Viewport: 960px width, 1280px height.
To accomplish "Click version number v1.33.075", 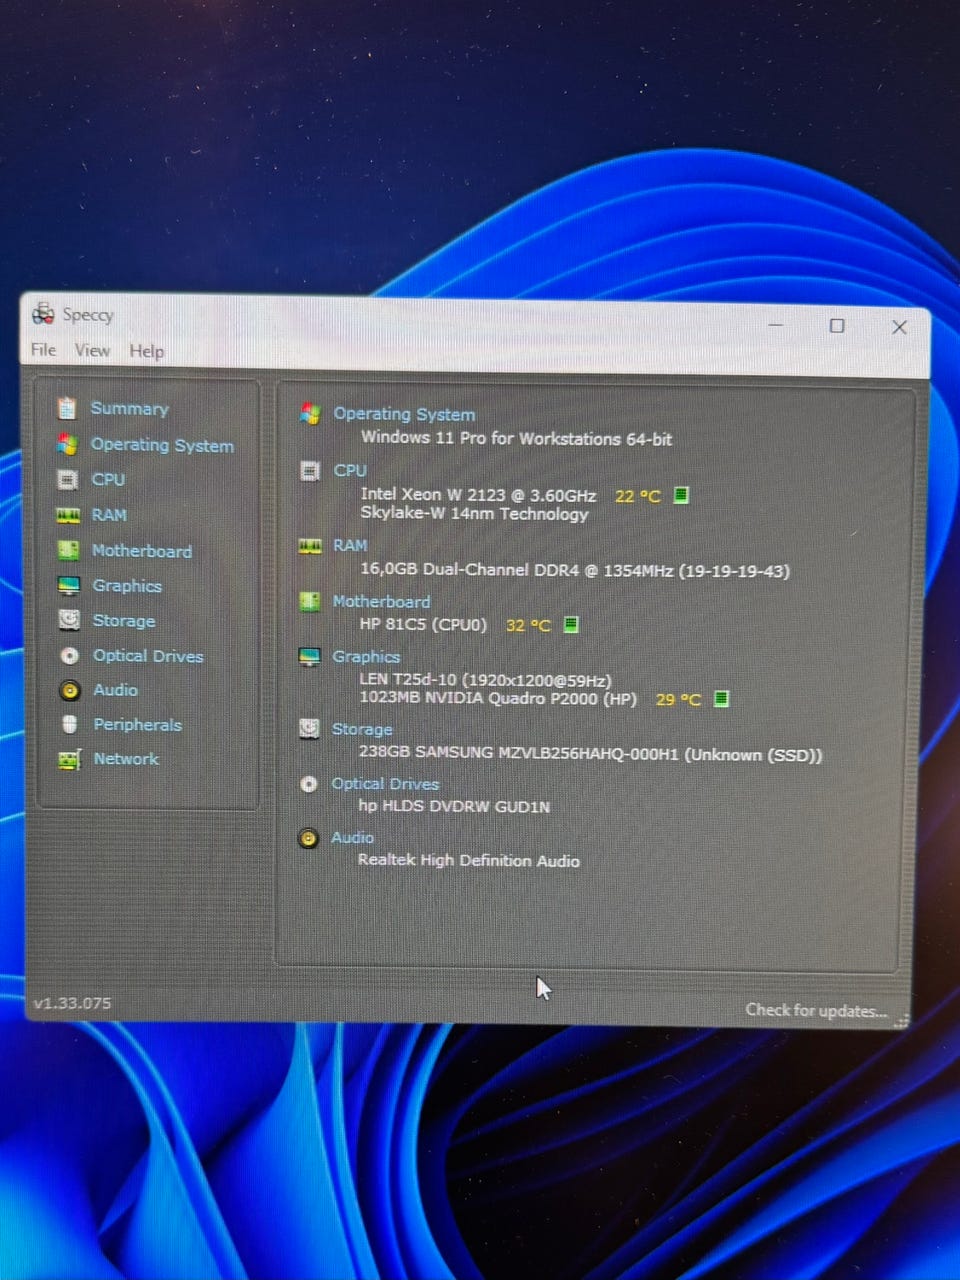I will click(x=72, y=1003).
